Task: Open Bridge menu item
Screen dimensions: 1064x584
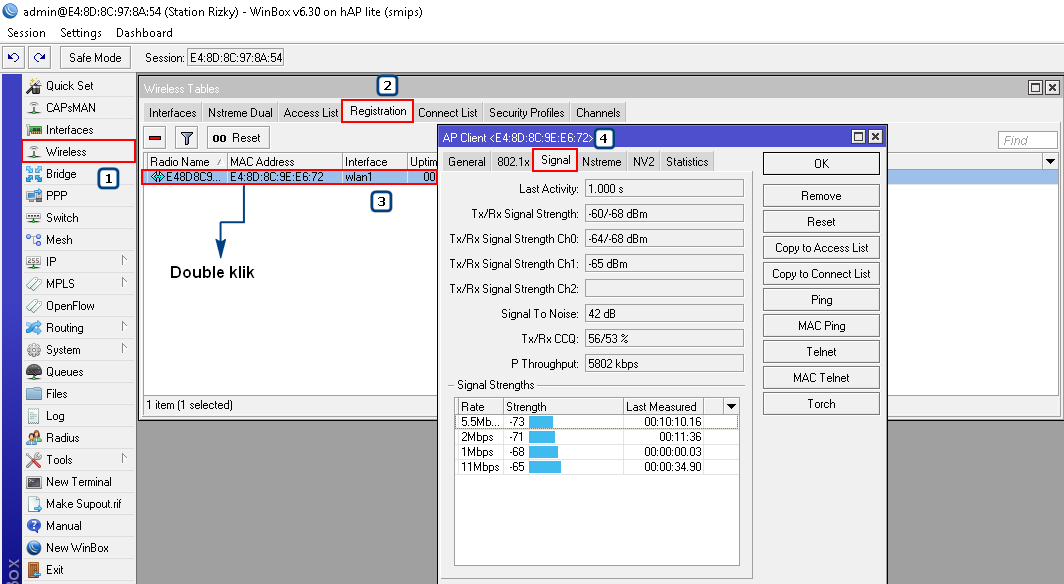Action: pos(61,174)
